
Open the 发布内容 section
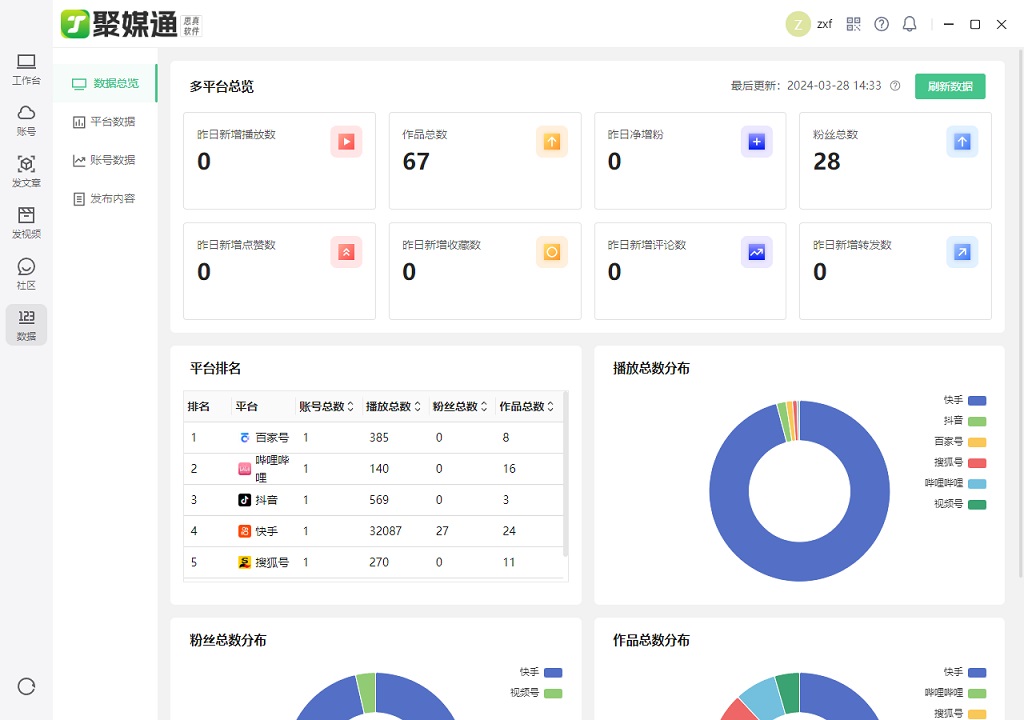[113, 198]
